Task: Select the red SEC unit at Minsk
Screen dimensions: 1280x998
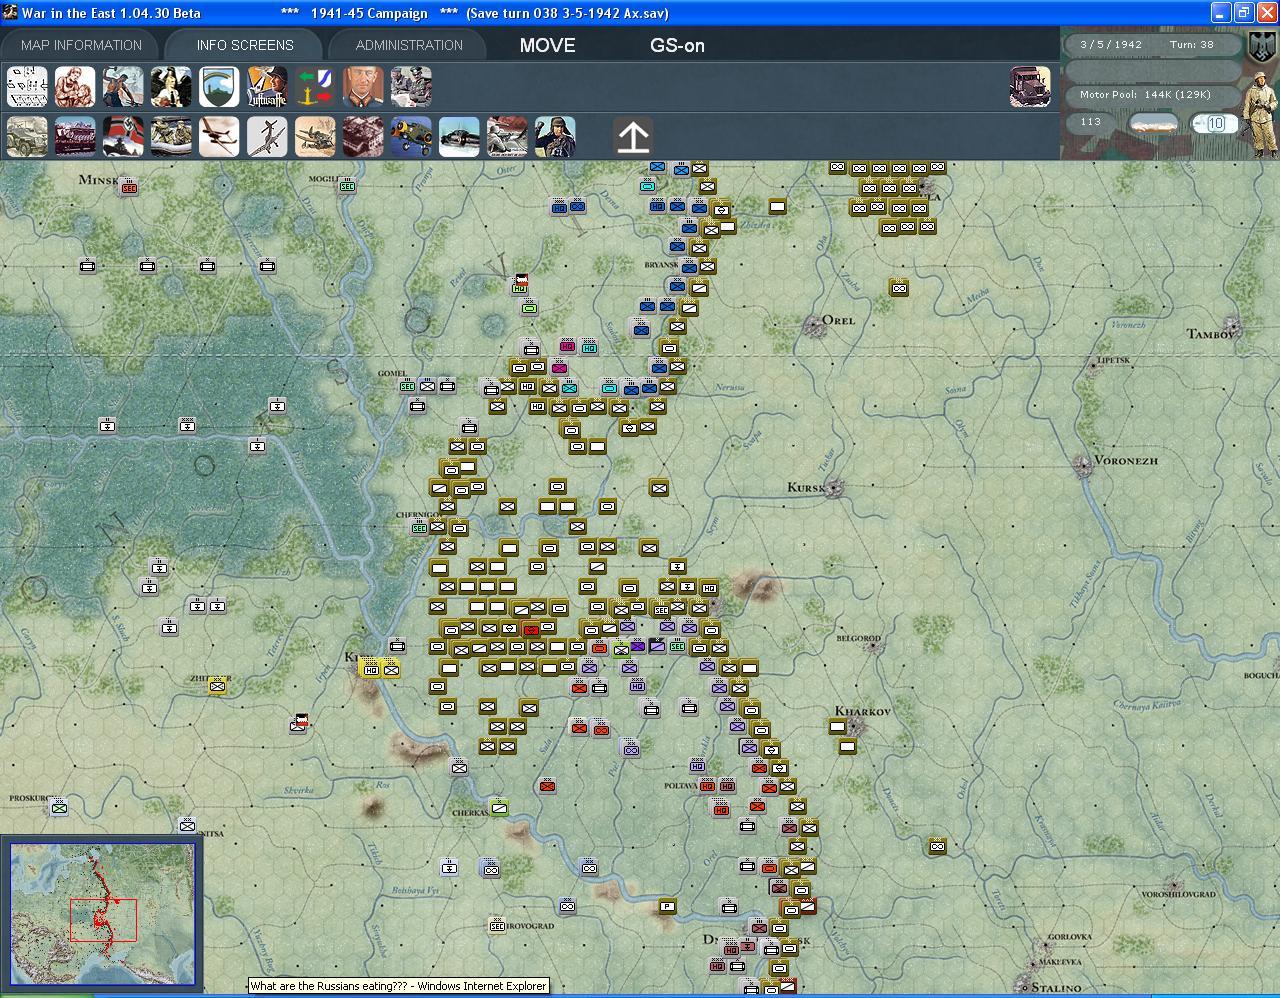Action: point(129,187)
